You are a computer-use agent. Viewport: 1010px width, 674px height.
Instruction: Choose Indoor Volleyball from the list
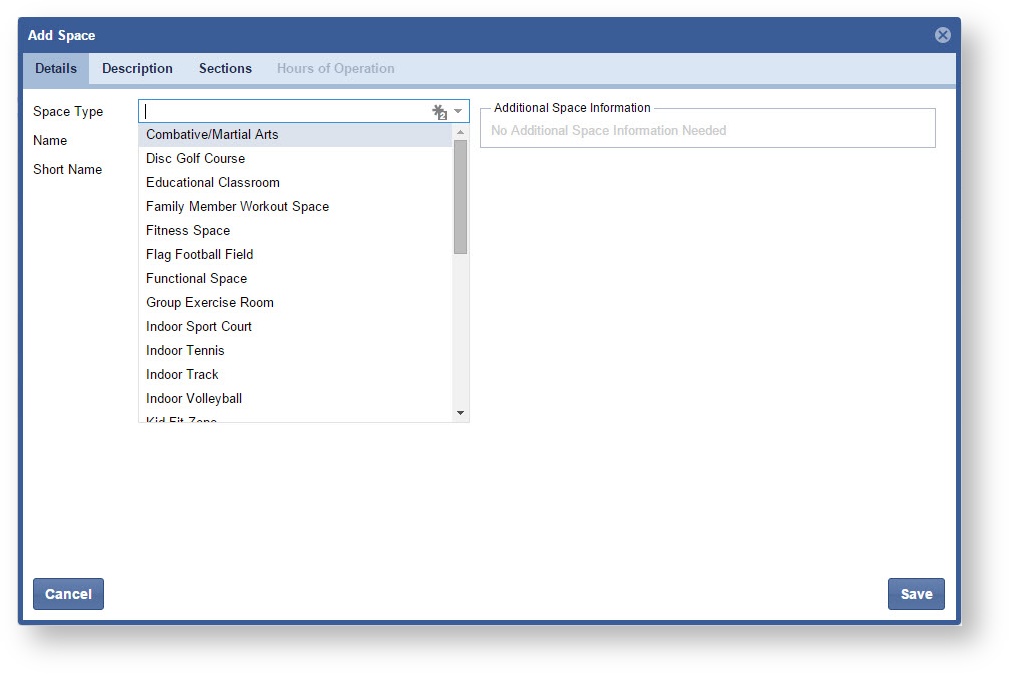pos(194,398)
